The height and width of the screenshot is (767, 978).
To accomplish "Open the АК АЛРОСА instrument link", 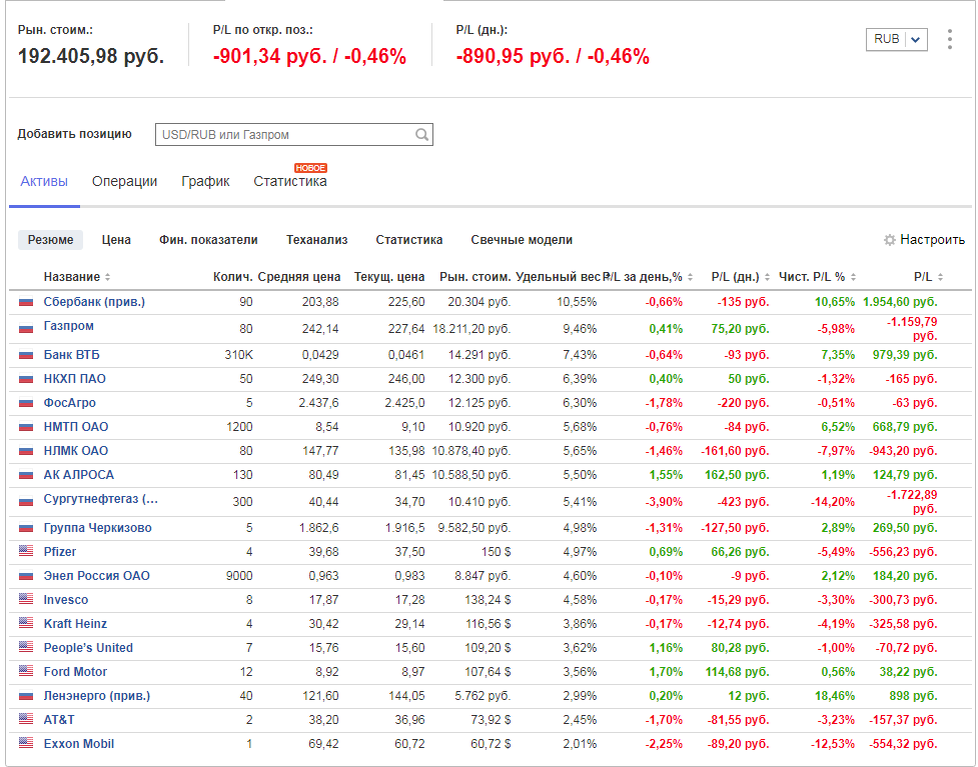I will pyautogui.click(x=79, y=475).
